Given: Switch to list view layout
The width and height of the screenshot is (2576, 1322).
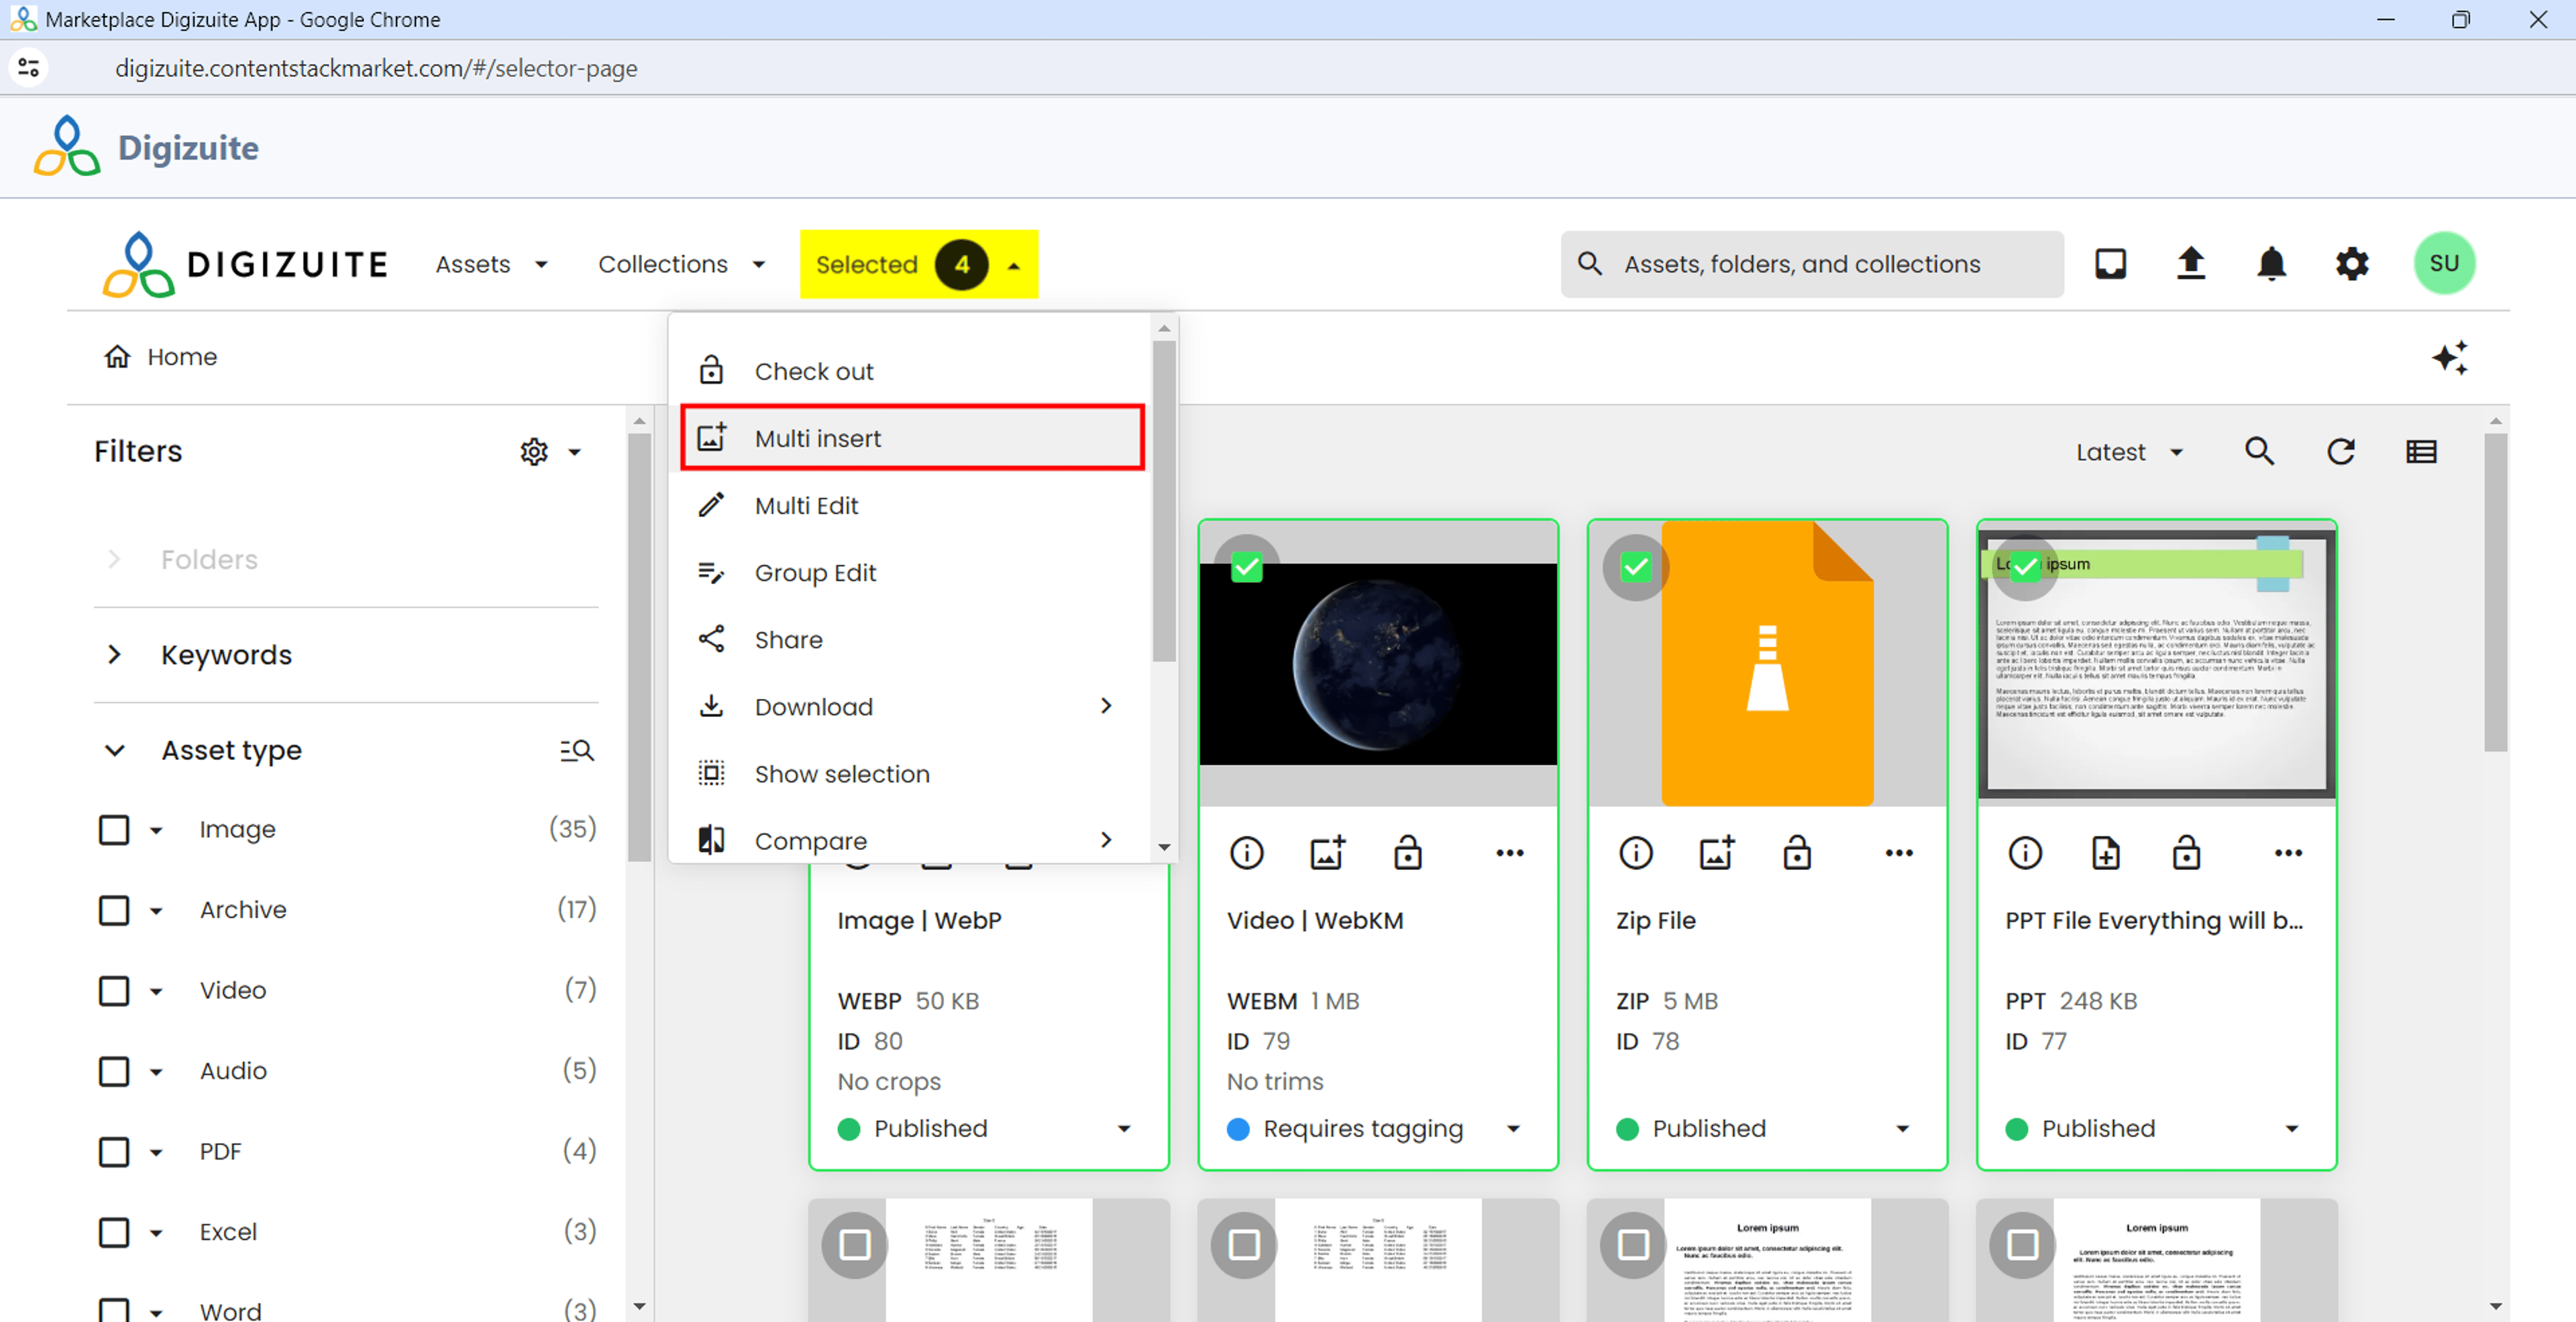Looking at the screenshot, I should [x=2421, y=452].
